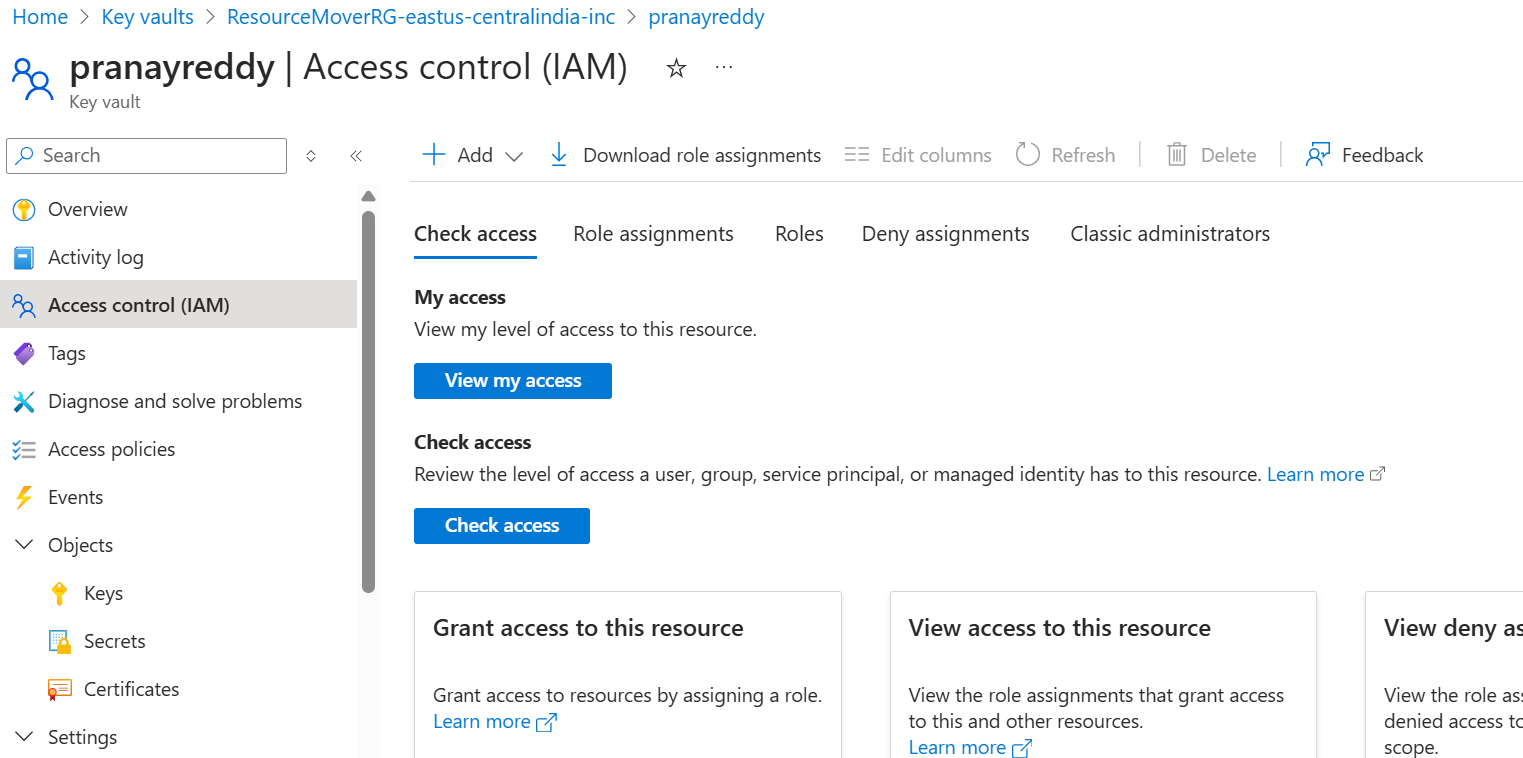The width and height of the screenshot is (1523, 758).
Task: Open the Roles tab
Action: (x=799, y=234)
